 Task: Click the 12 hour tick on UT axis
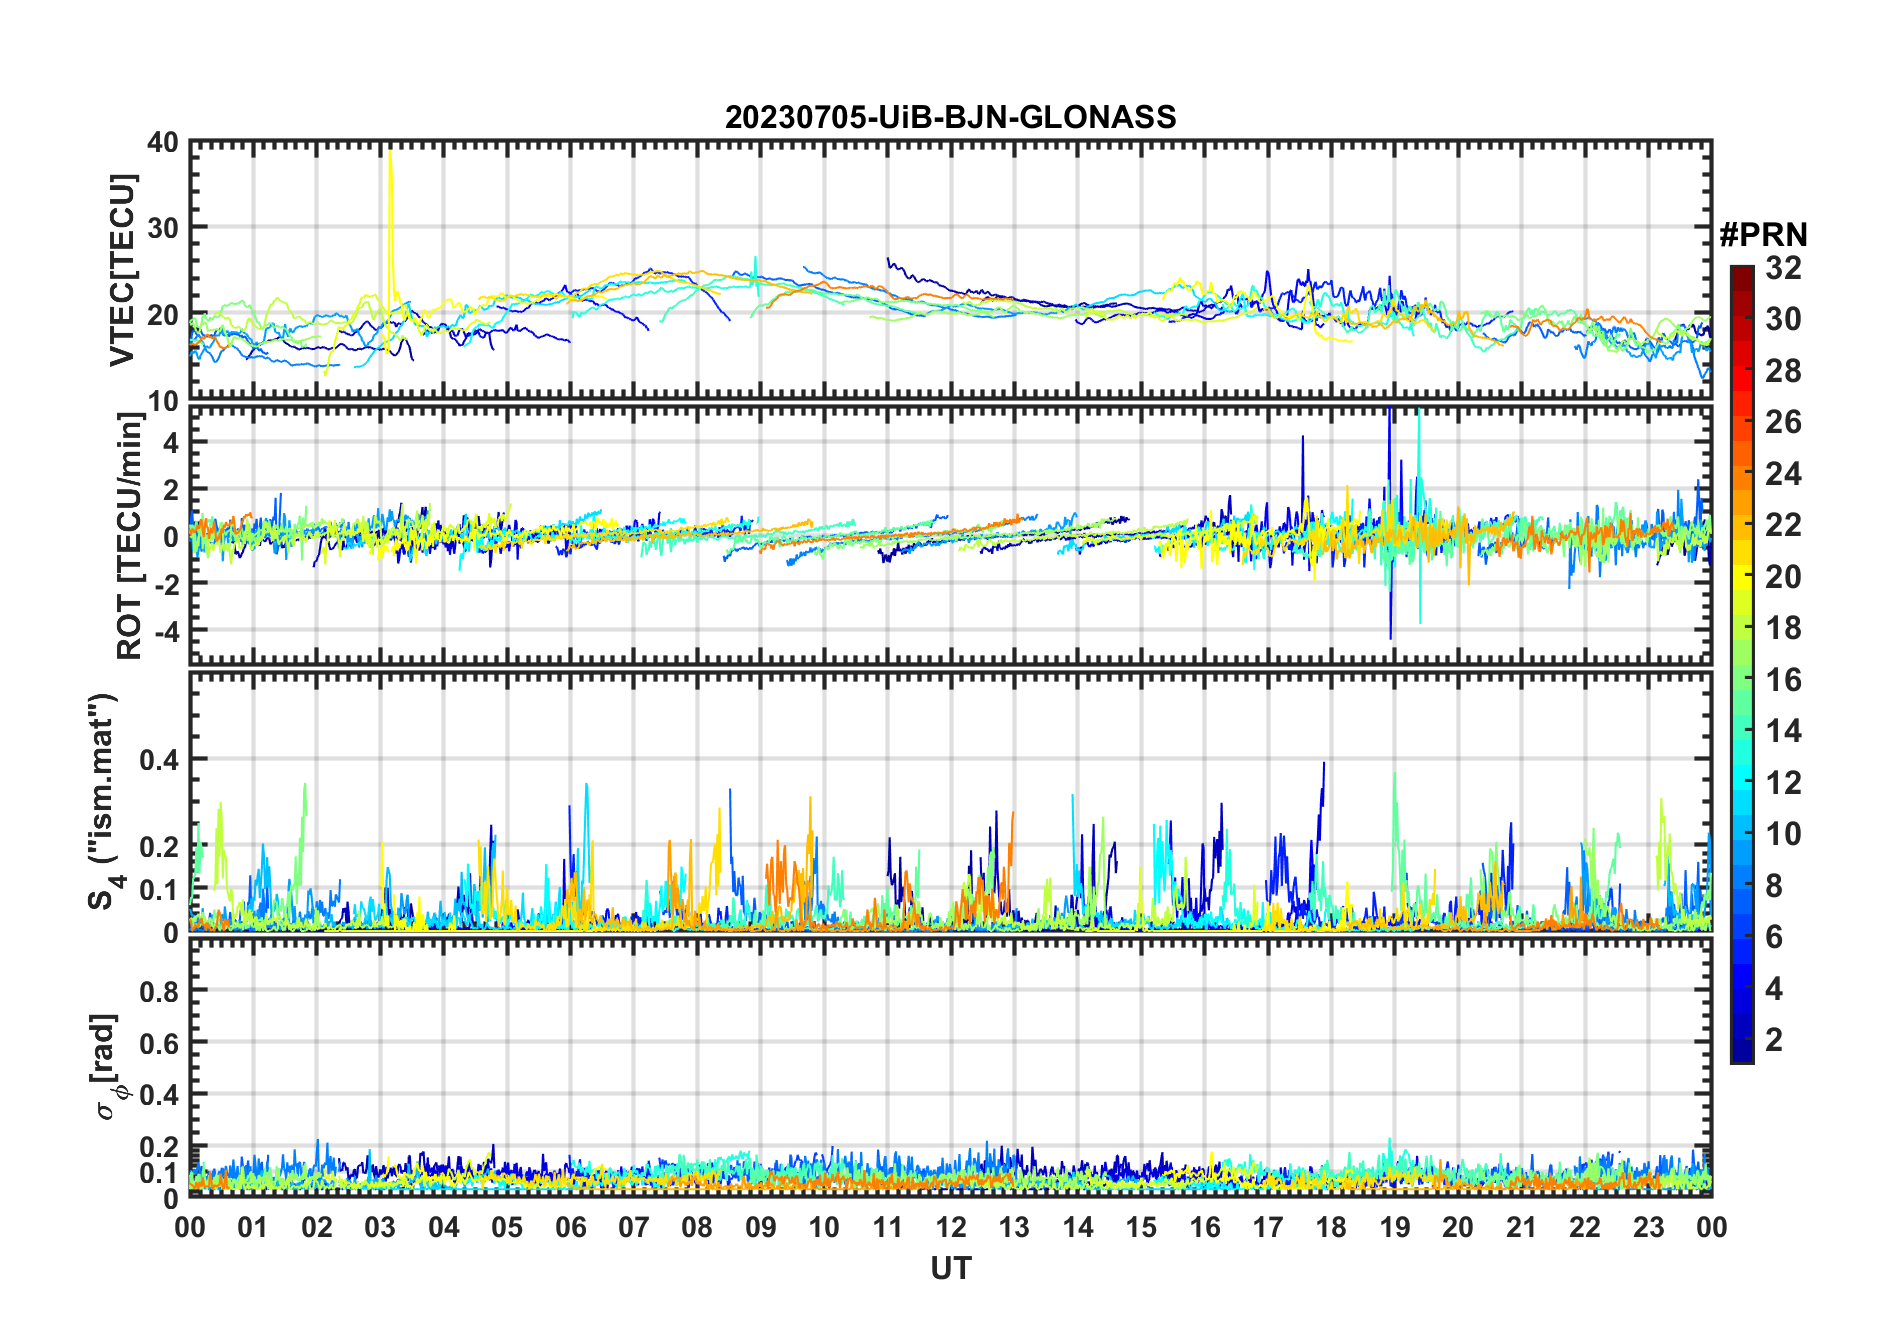[x=951, y=1227]
